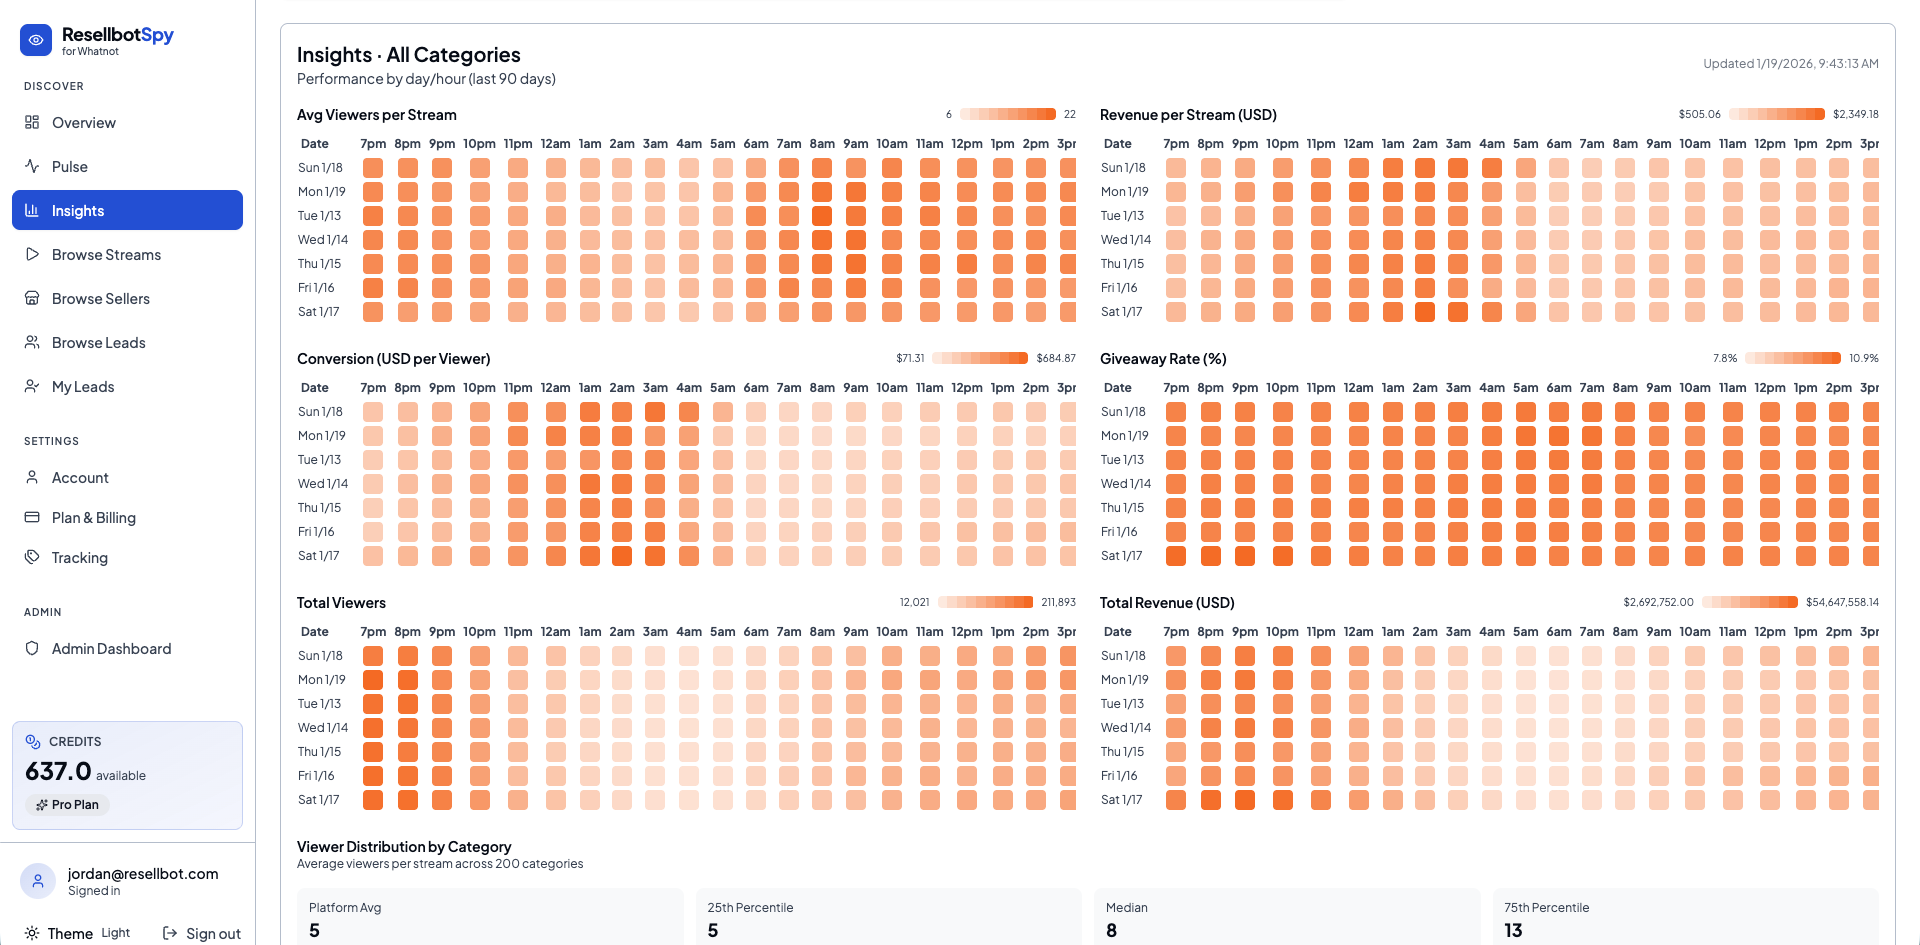The image size is (1920, 945).
Task: Click the user avatar for jordan@resellbot.com
Action: (37, 881)
